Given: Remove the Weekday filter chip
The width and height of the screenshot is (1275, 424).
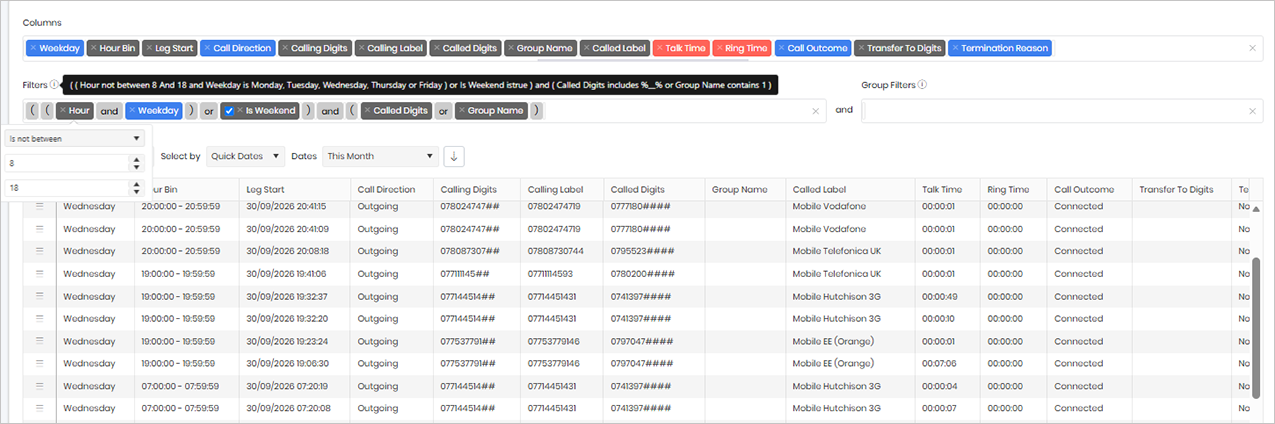Looking at the screenshot, I should point(131,110).
